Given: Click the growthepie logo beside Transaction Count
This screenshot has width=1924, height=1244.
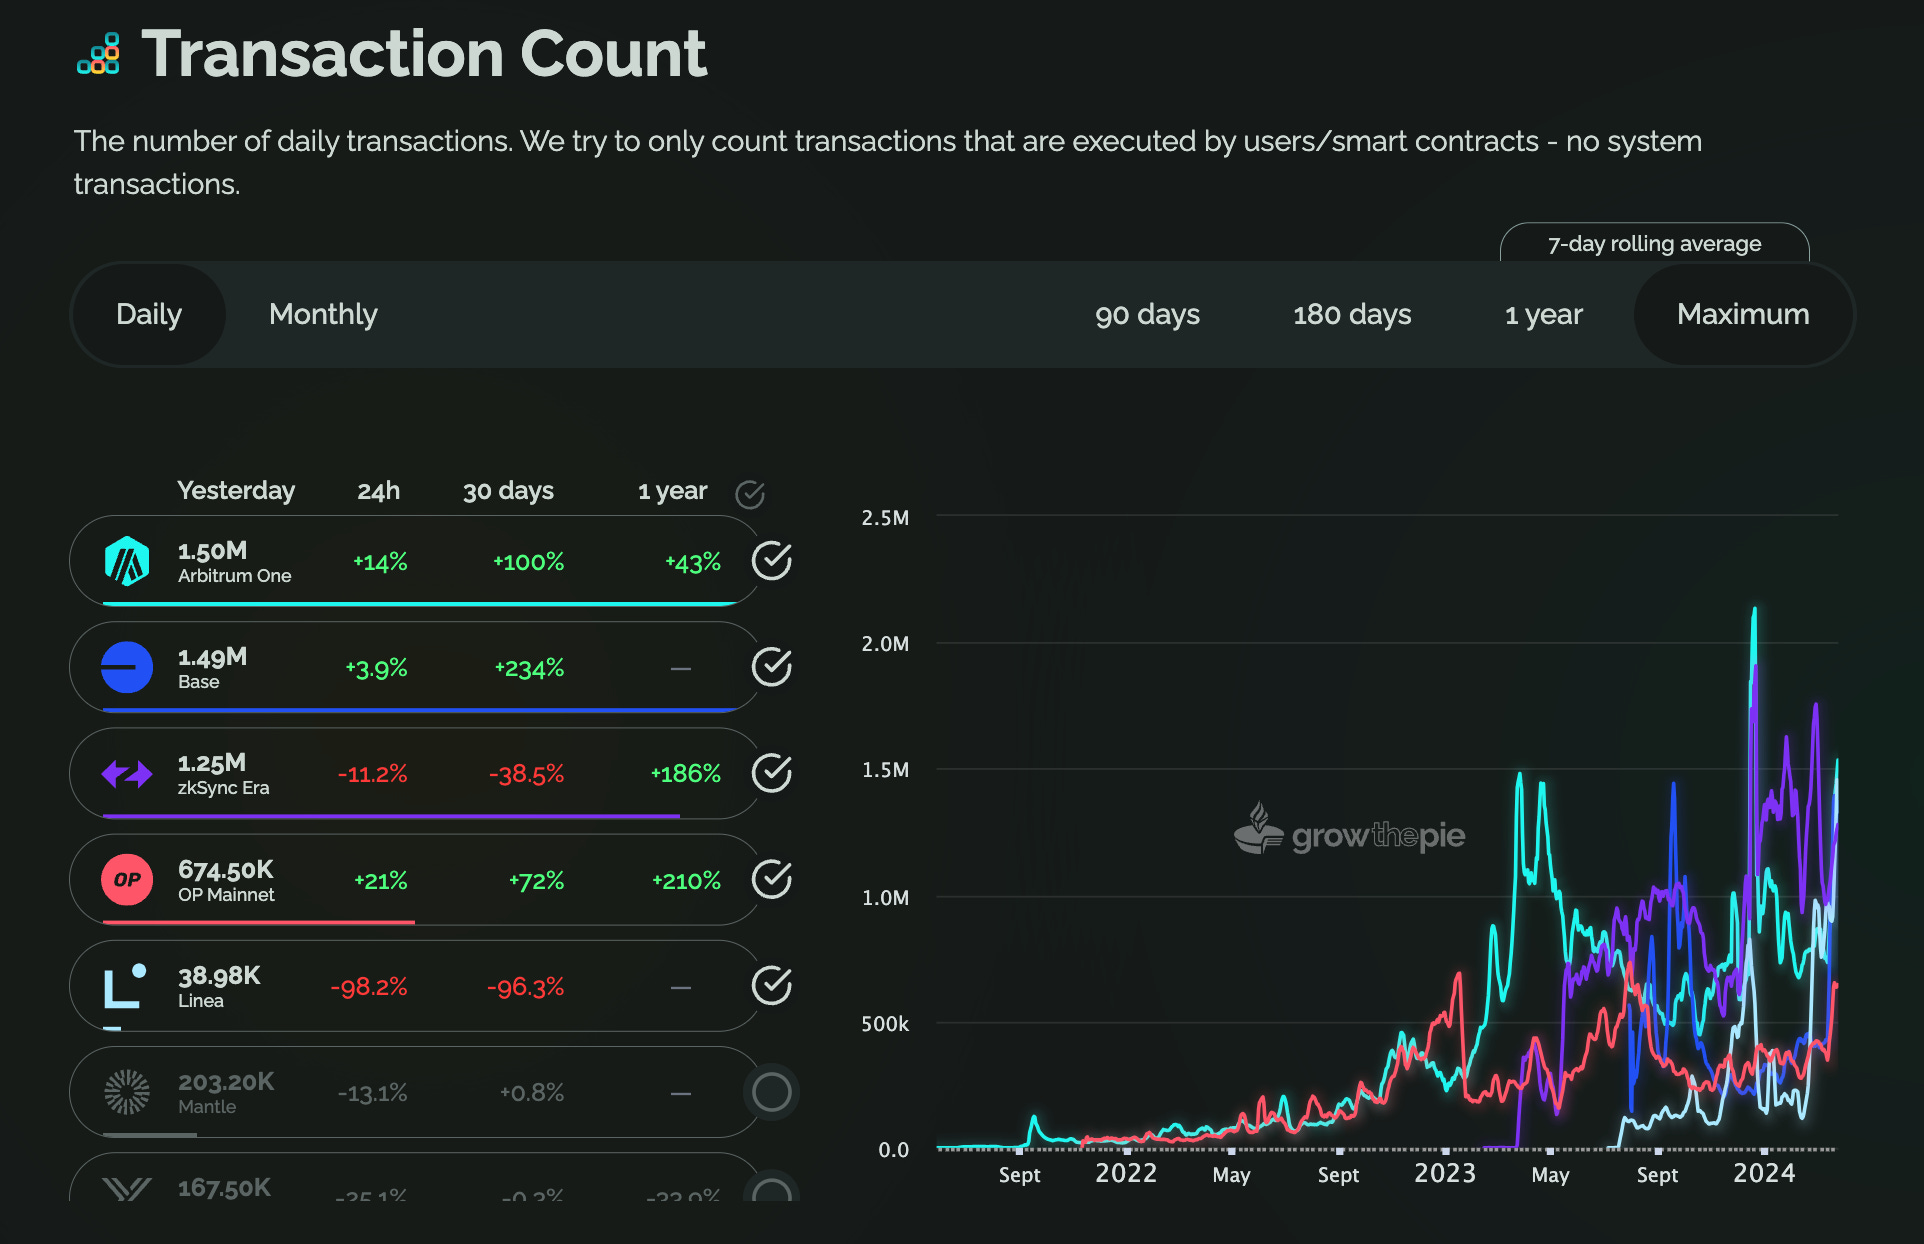Looking at the screenshot, I should 98,54.
